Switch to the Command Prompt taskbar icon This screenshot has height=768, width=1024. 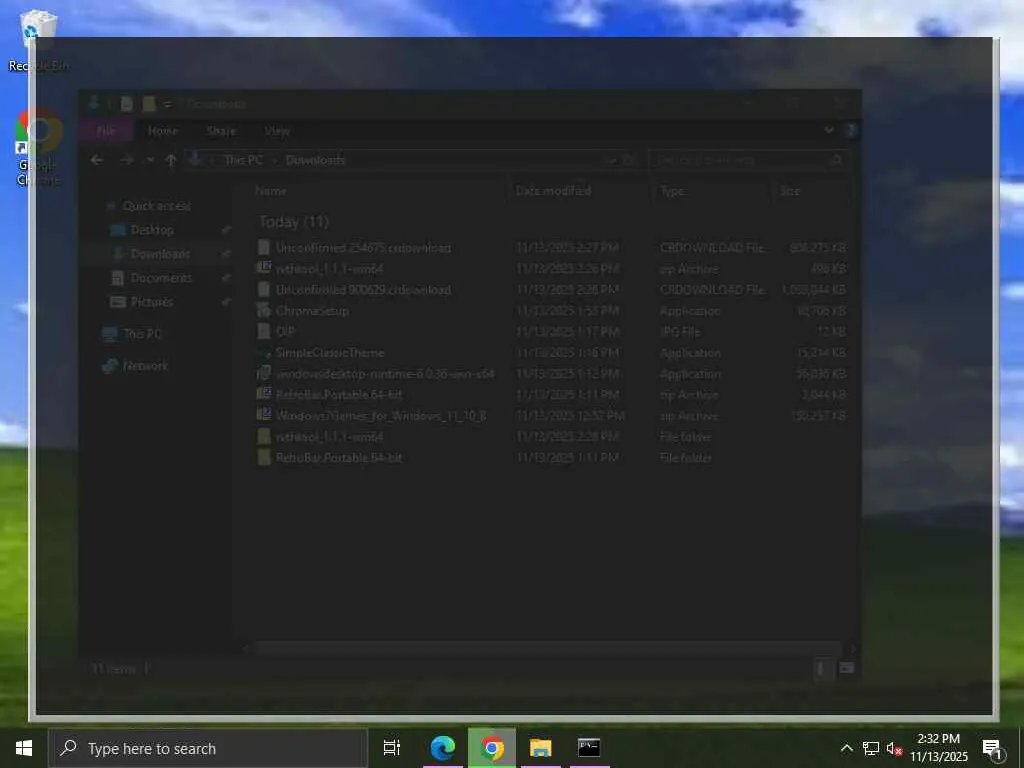tap(589, 748)
